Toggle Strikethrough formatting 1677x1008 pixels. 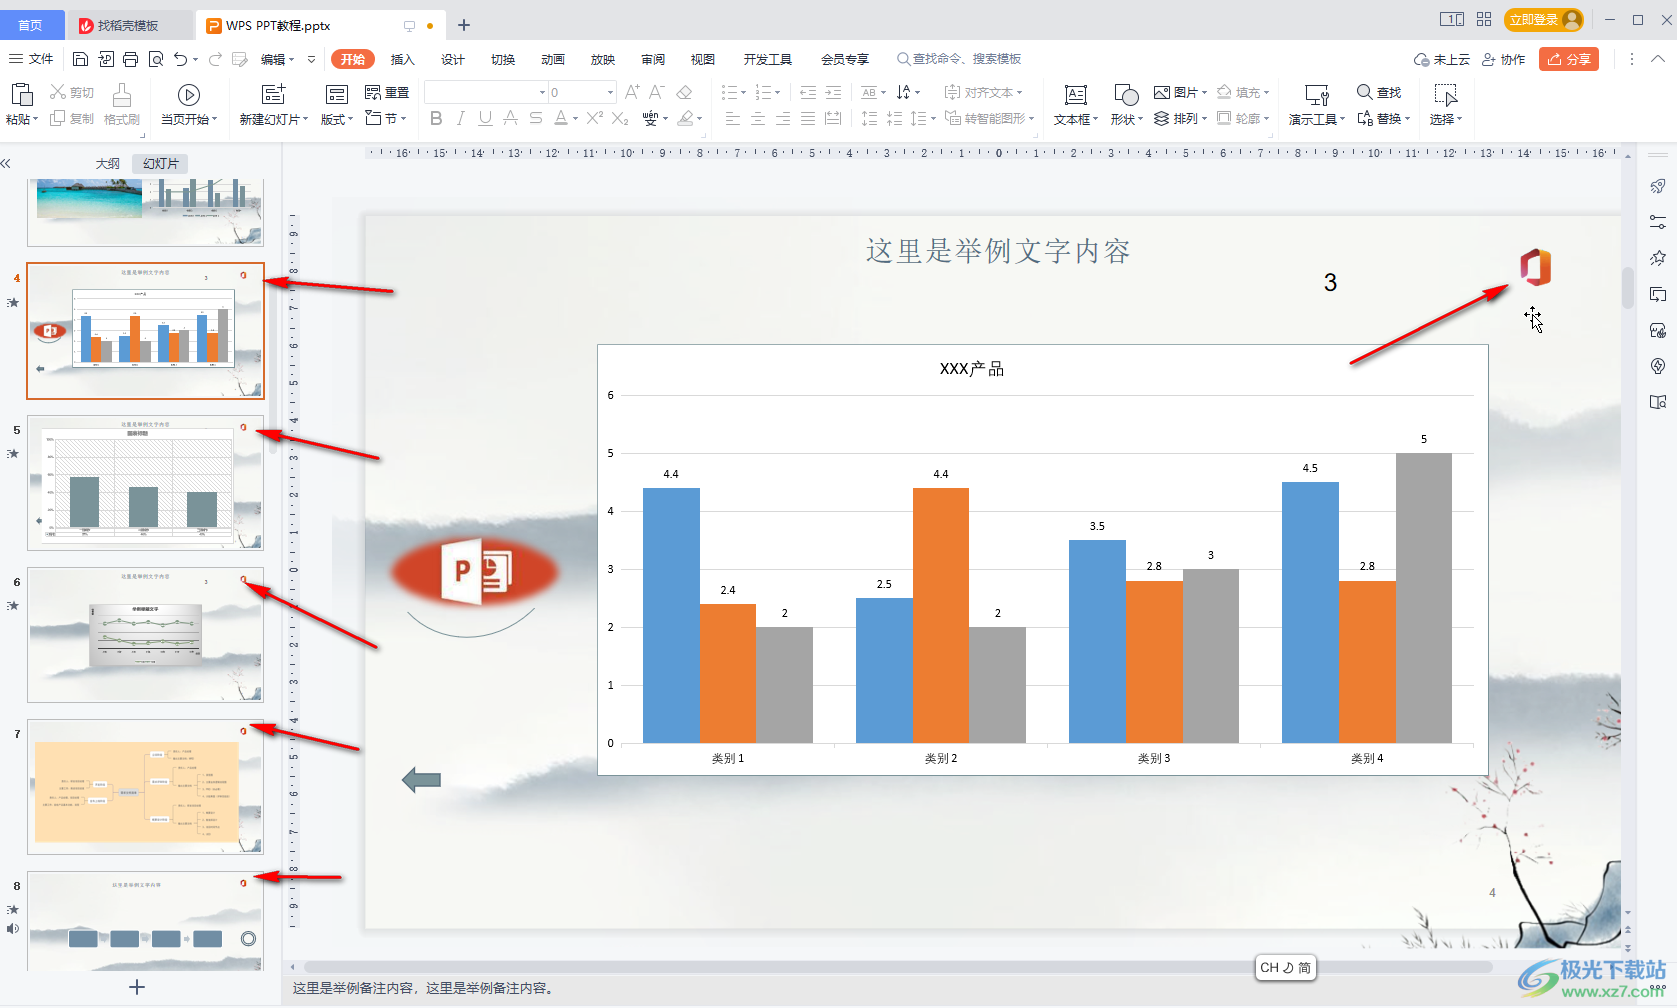click(535, 118)
